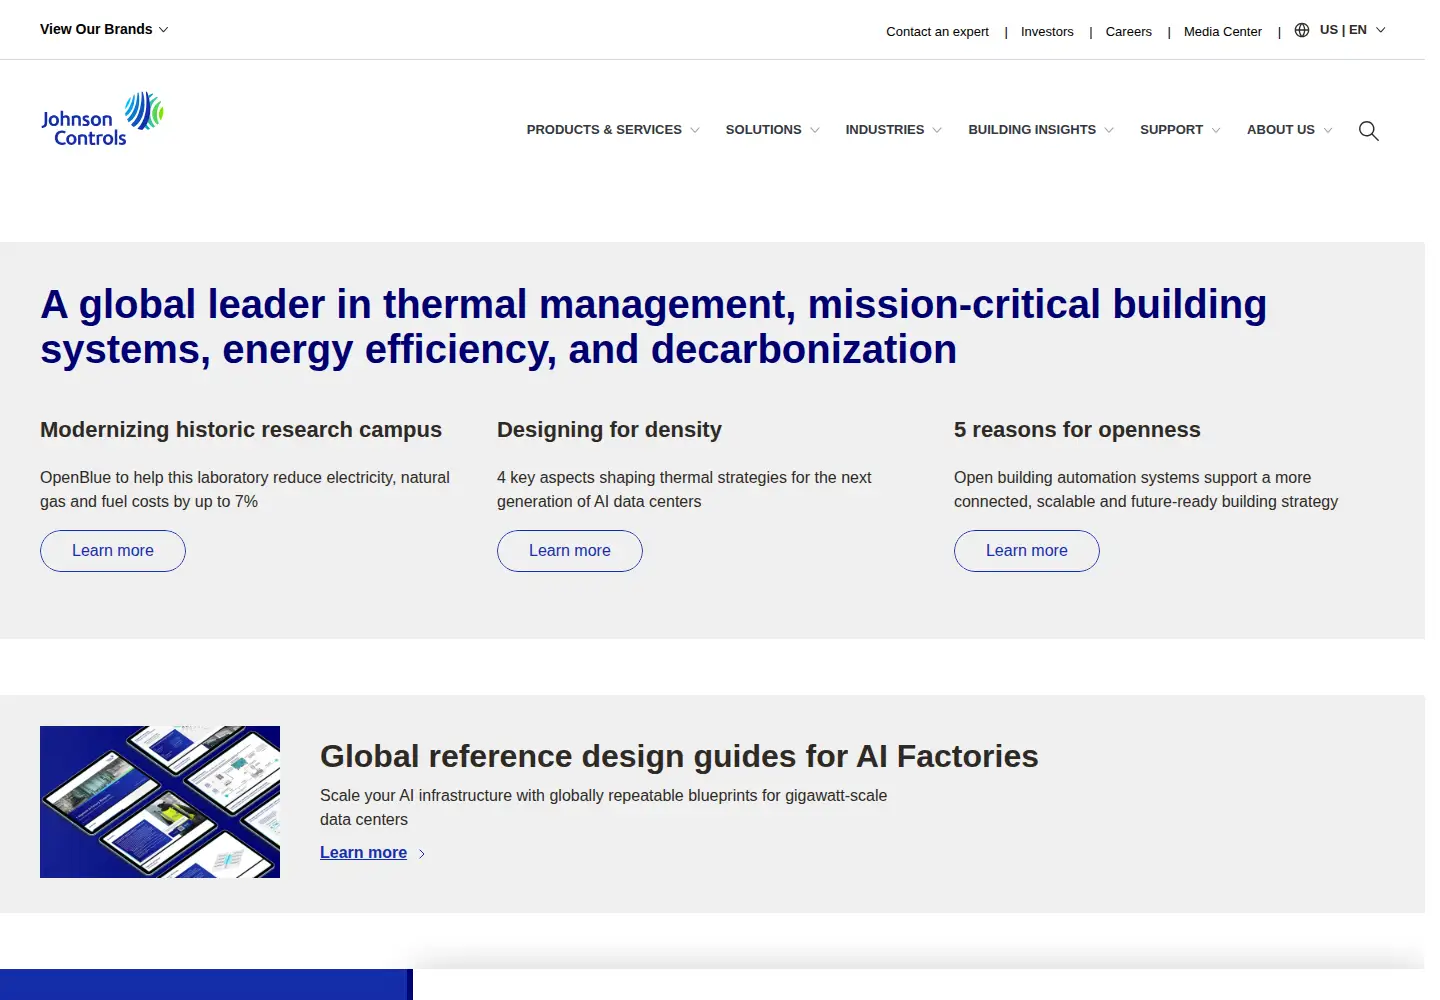Go to the Investors page

[1047, 32]
